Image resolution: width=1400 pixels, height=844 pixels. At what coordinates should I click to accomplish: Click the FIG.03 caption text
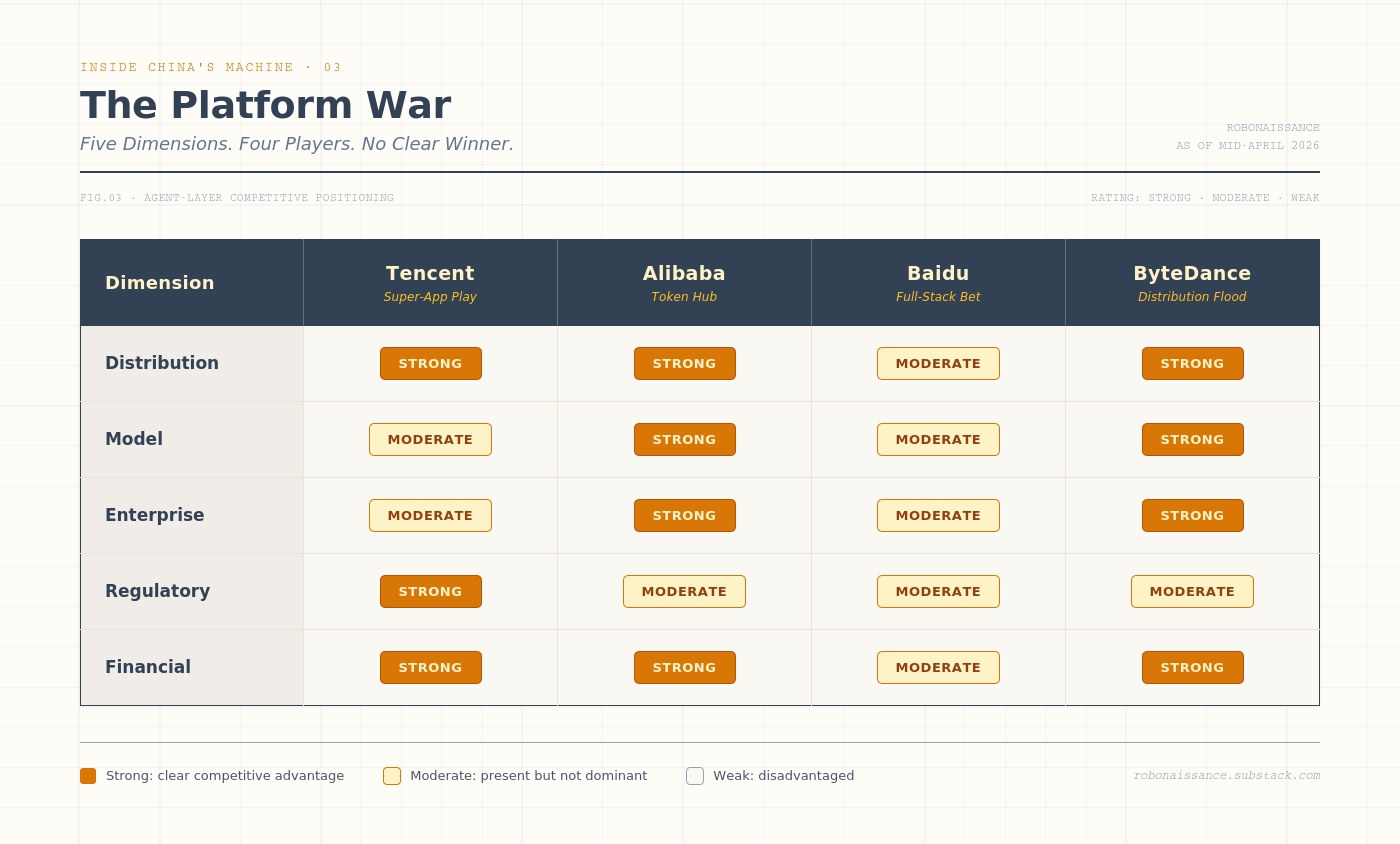[237, 198]
